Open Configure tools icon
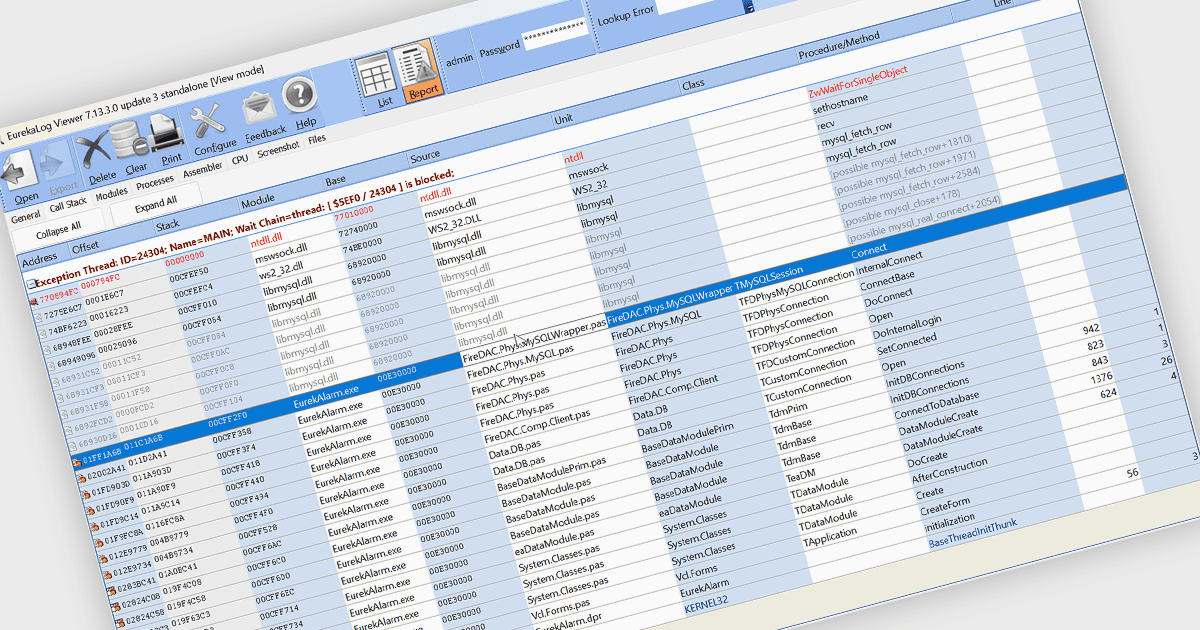 click(210, 122)
